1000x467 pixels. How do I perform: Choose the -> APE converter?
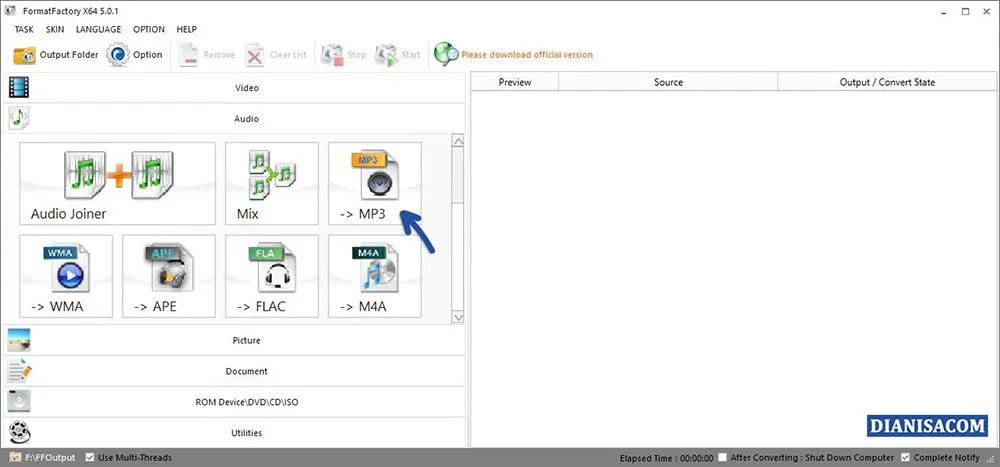click(x=169, y=276)
